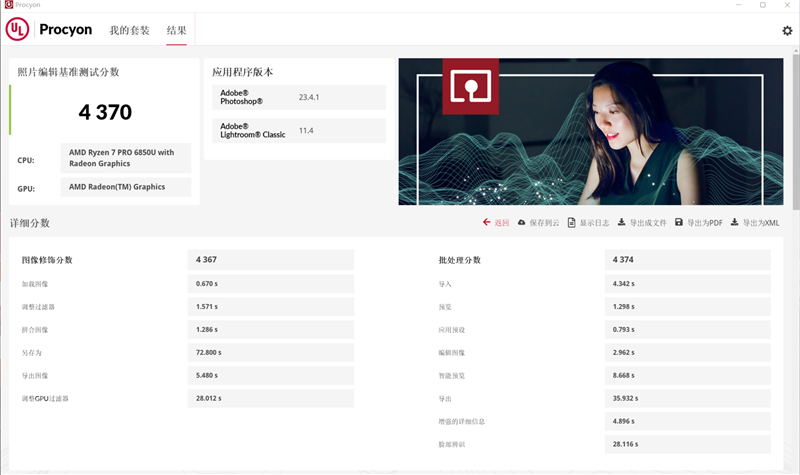Image resolution: width=800 pixels, height=475 pixels.
Task: Click the photo editing benchmark badge icon
Action: pos(470,86)
